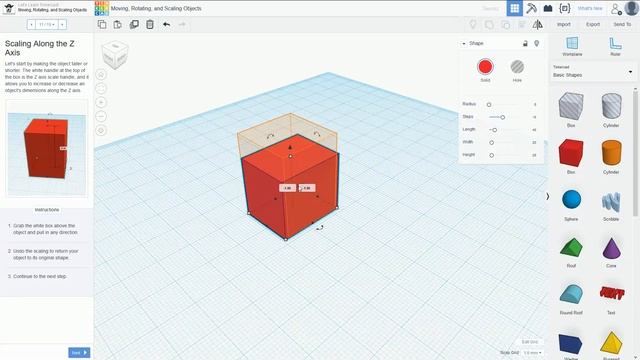This screenshot has width=640, height=360.
Task: Open the Snap Grid 1.0 mm dropdown
Action: tap(533, 353)
